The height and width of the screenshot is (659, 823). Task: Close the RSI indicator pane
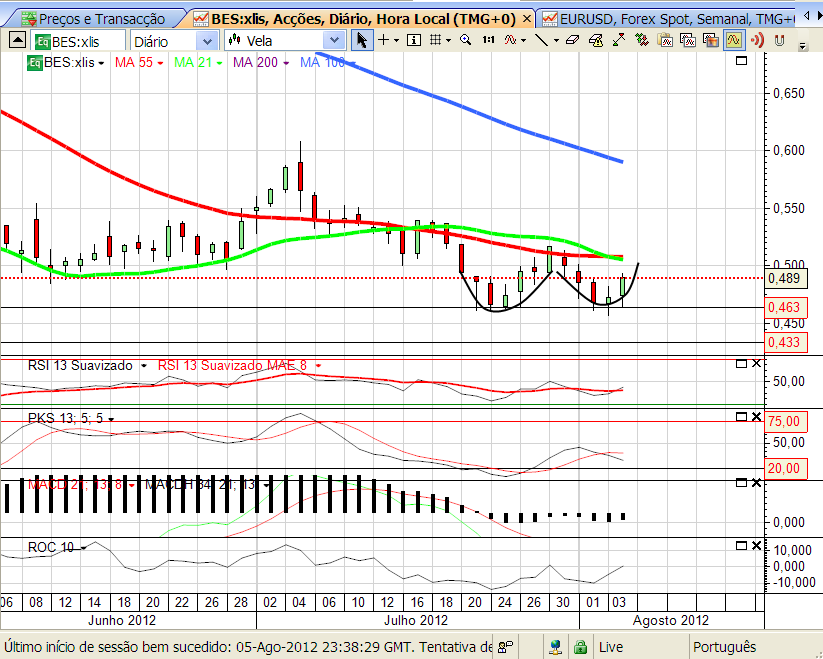coord(756,364)
